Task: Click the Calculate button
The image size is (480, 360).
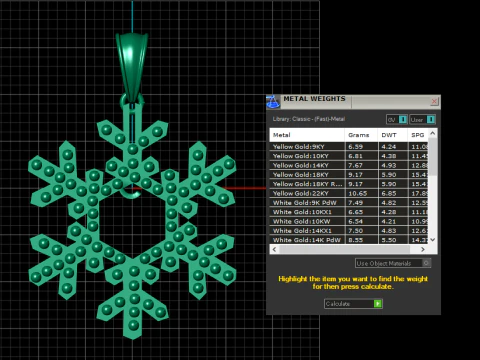Action: (x=353, y=304)
